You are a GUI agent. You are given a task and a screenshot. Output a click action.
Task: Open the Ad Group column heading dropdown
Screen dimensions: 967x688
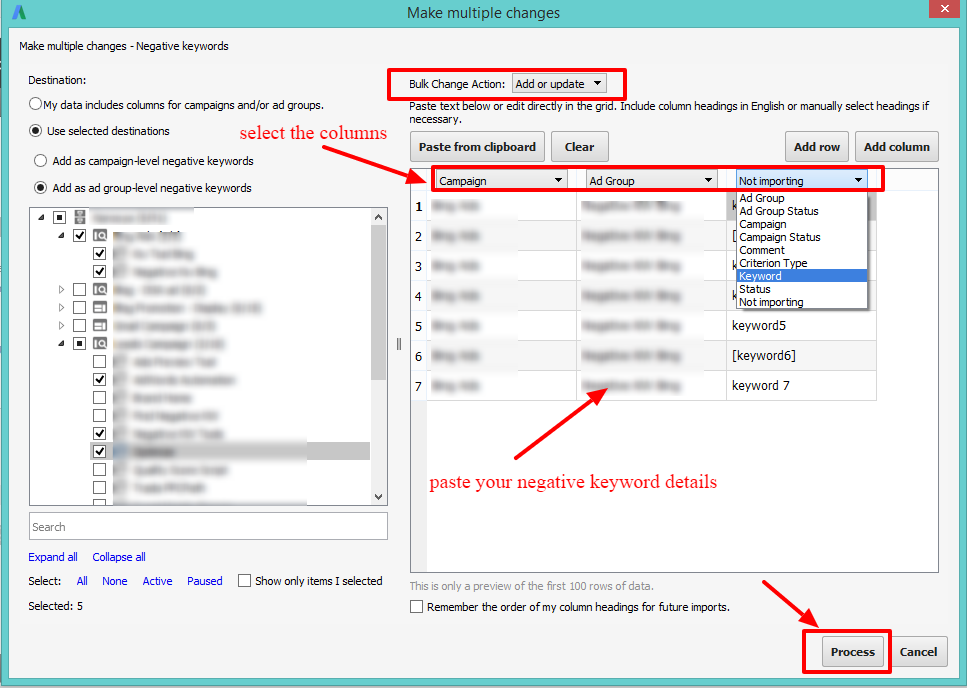(651, 181)
